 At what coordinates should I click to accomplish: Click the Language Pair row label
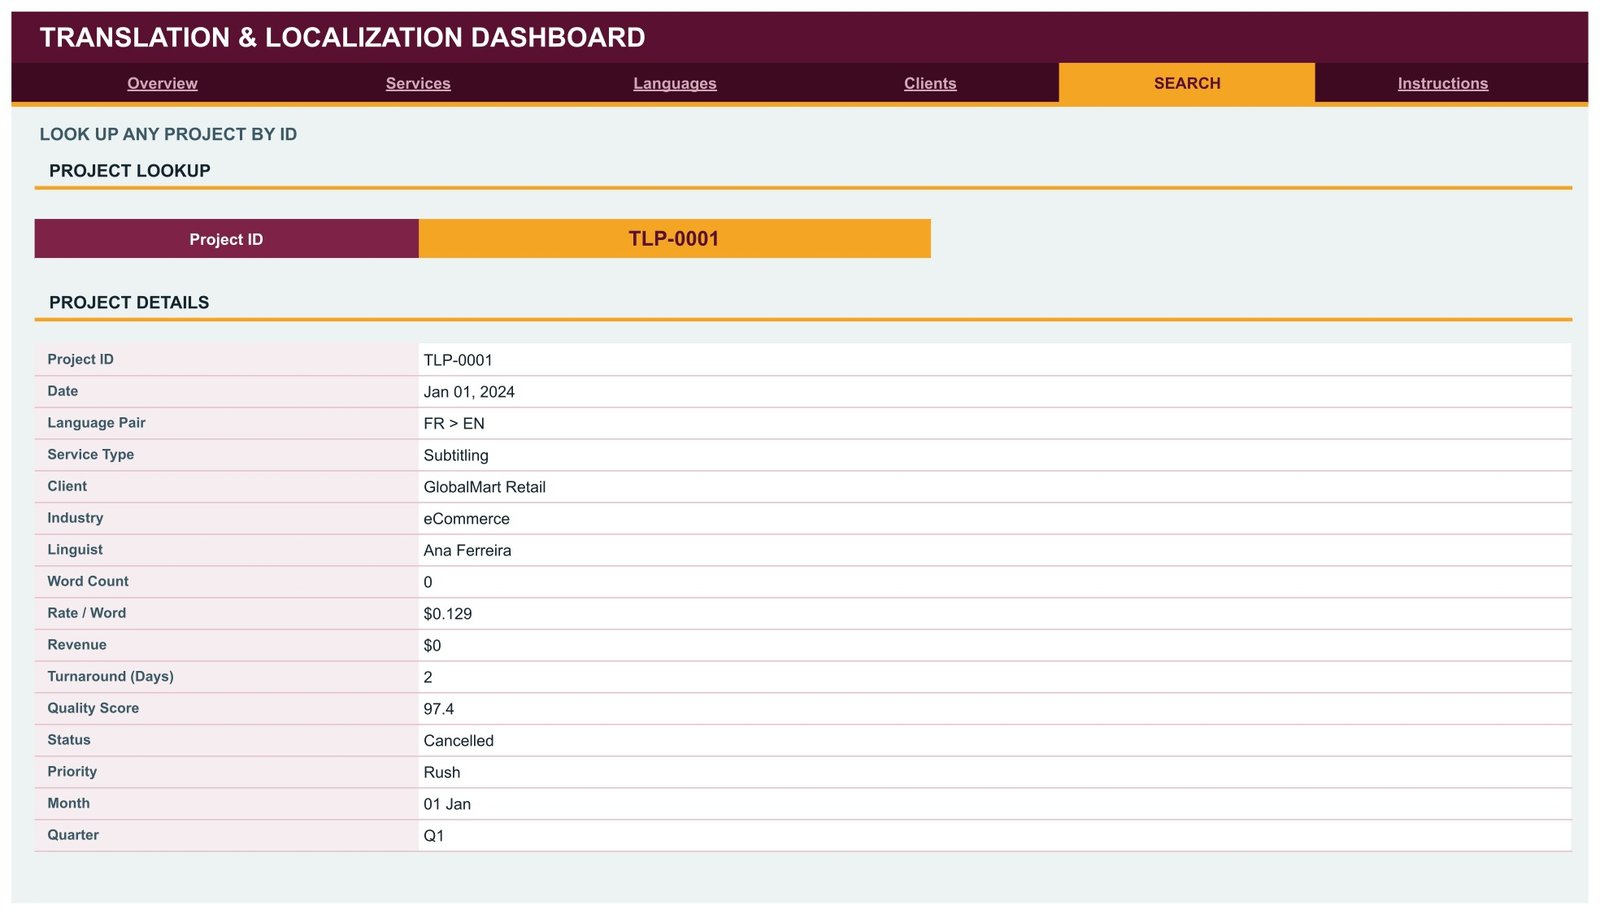[96, 423]
